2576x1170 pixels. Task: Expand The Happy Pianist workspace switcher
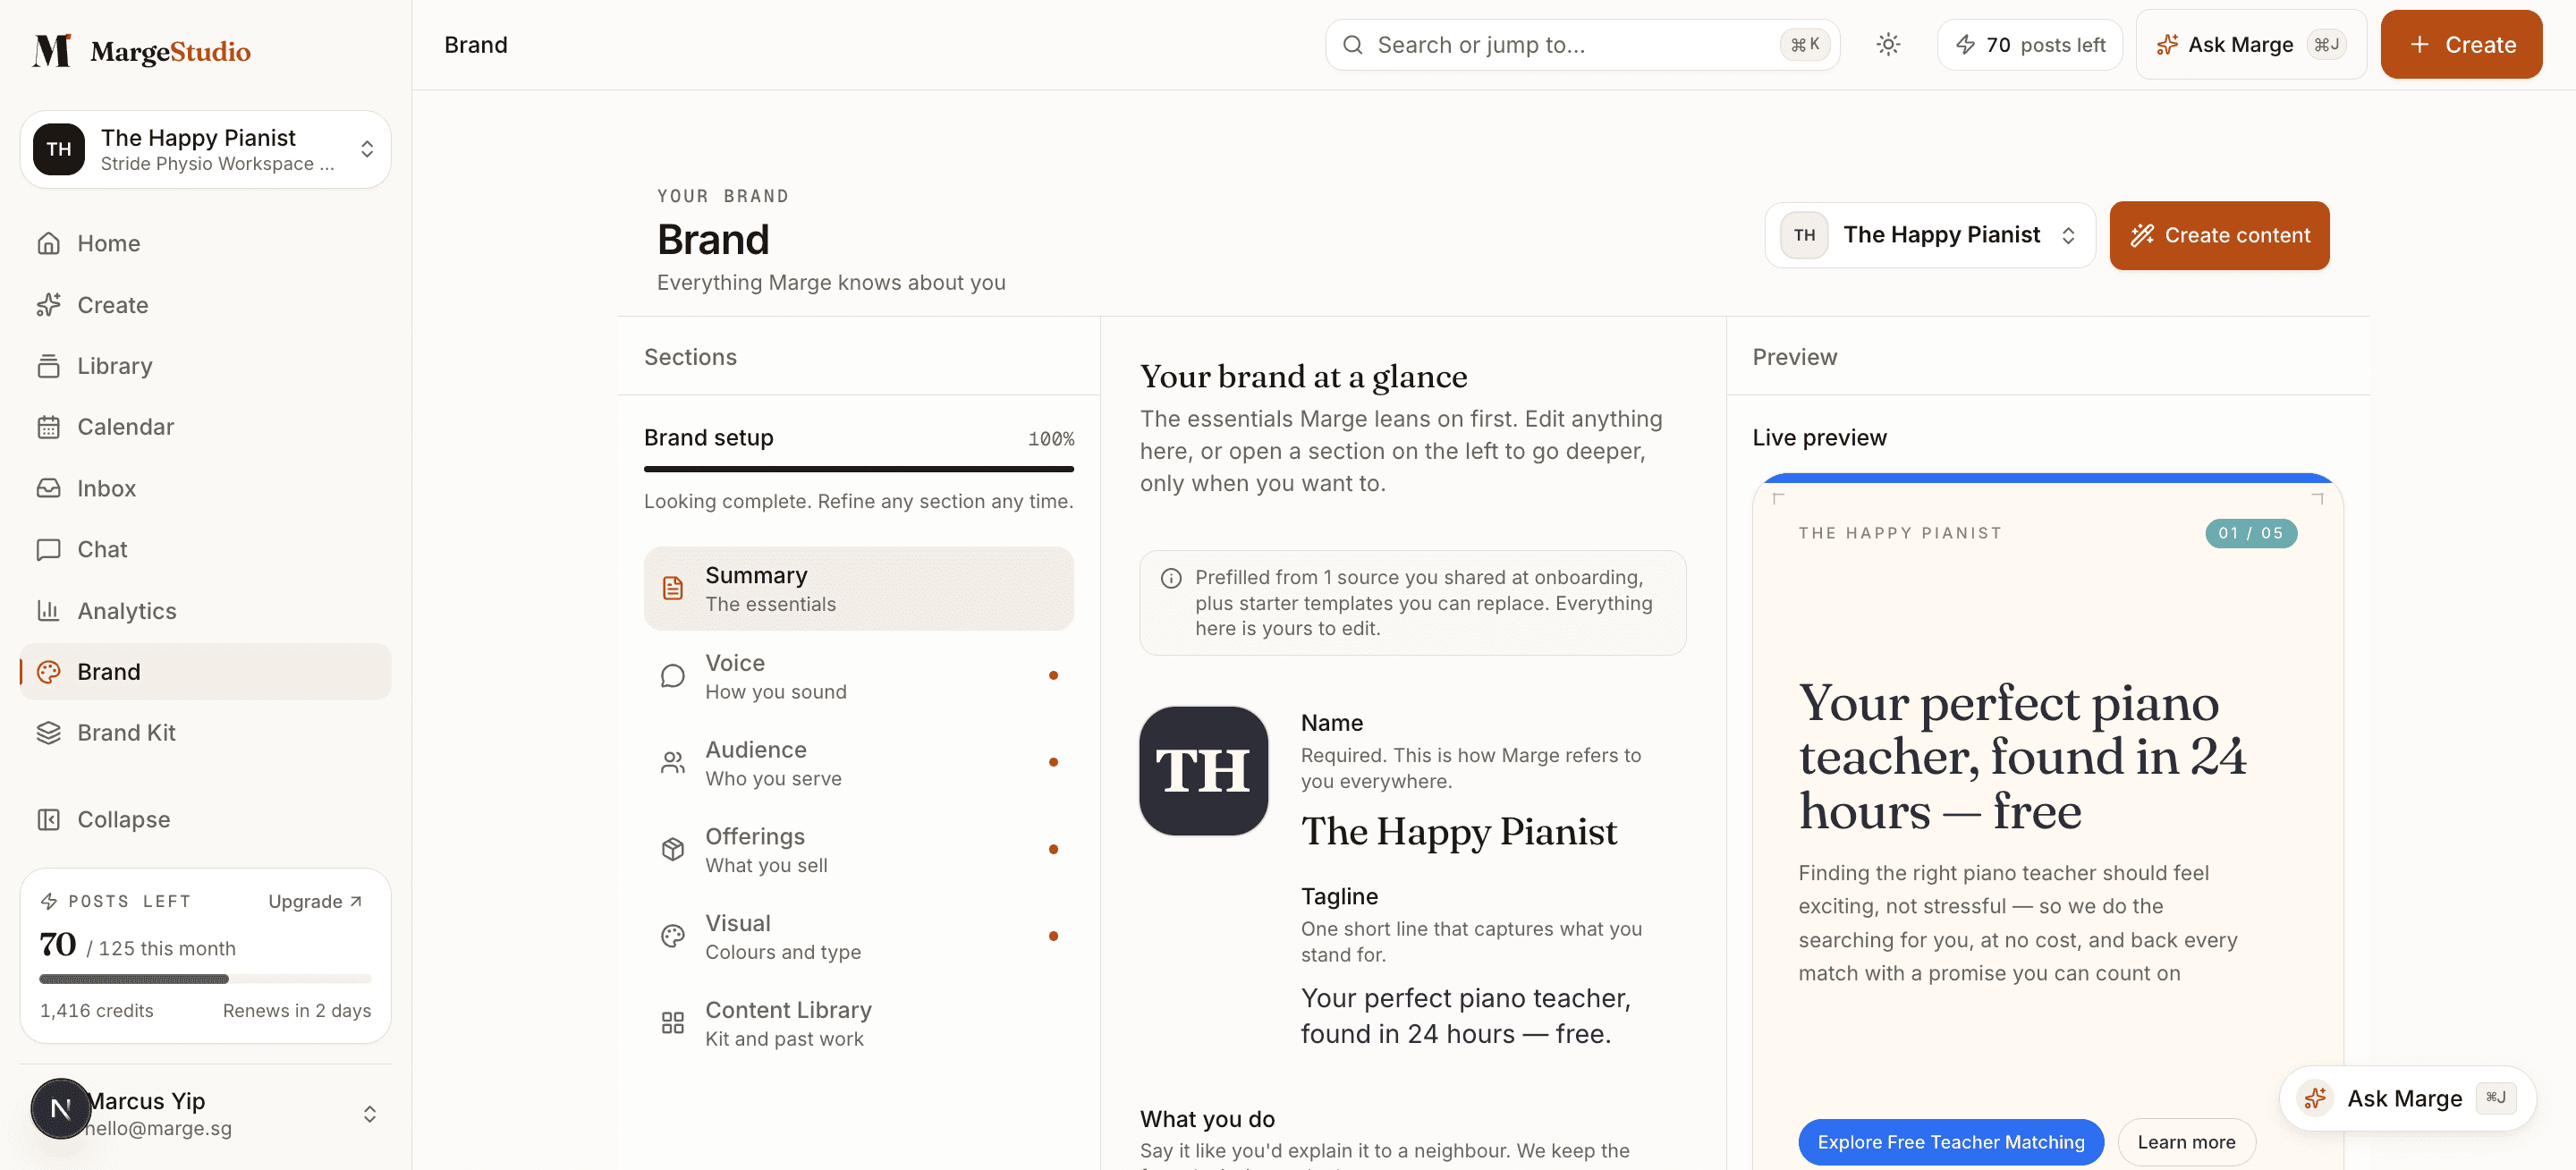(205, 149)
